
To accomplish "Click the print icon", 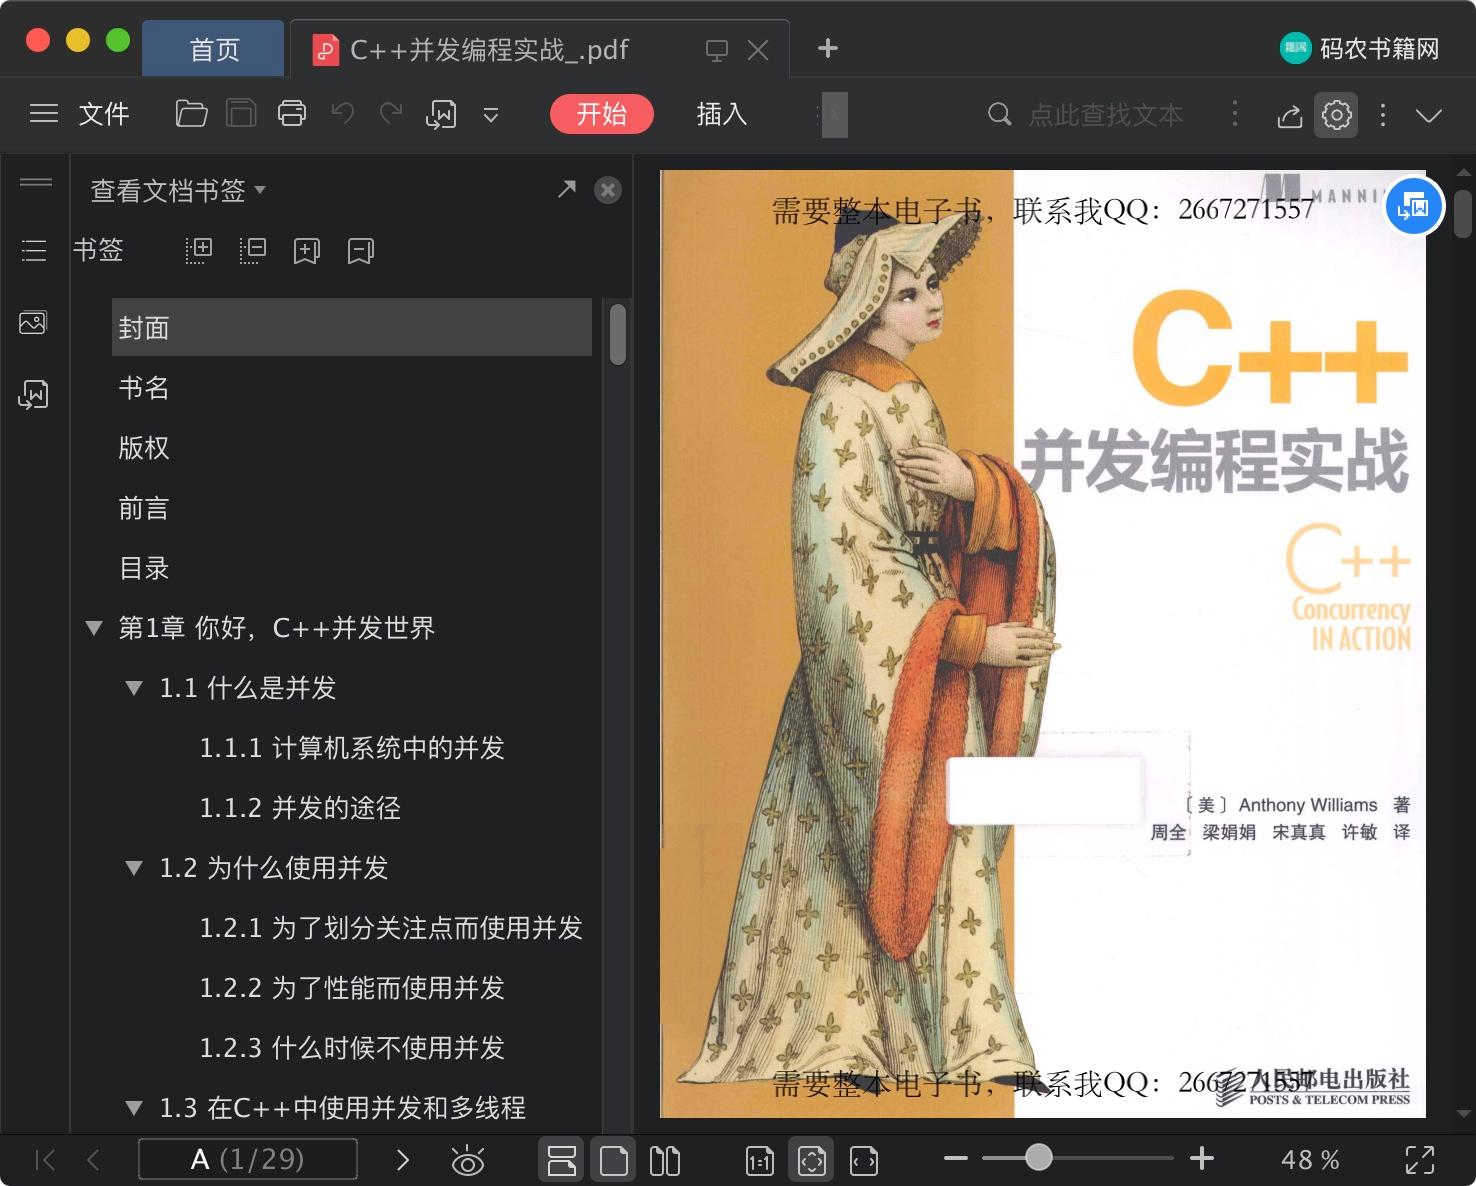I will tap(292, 114).
